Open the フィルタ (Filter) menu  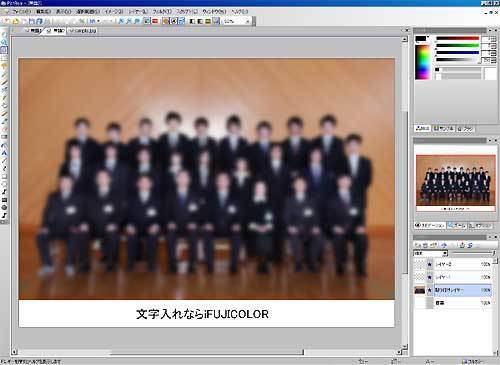[x=162, y=12]
